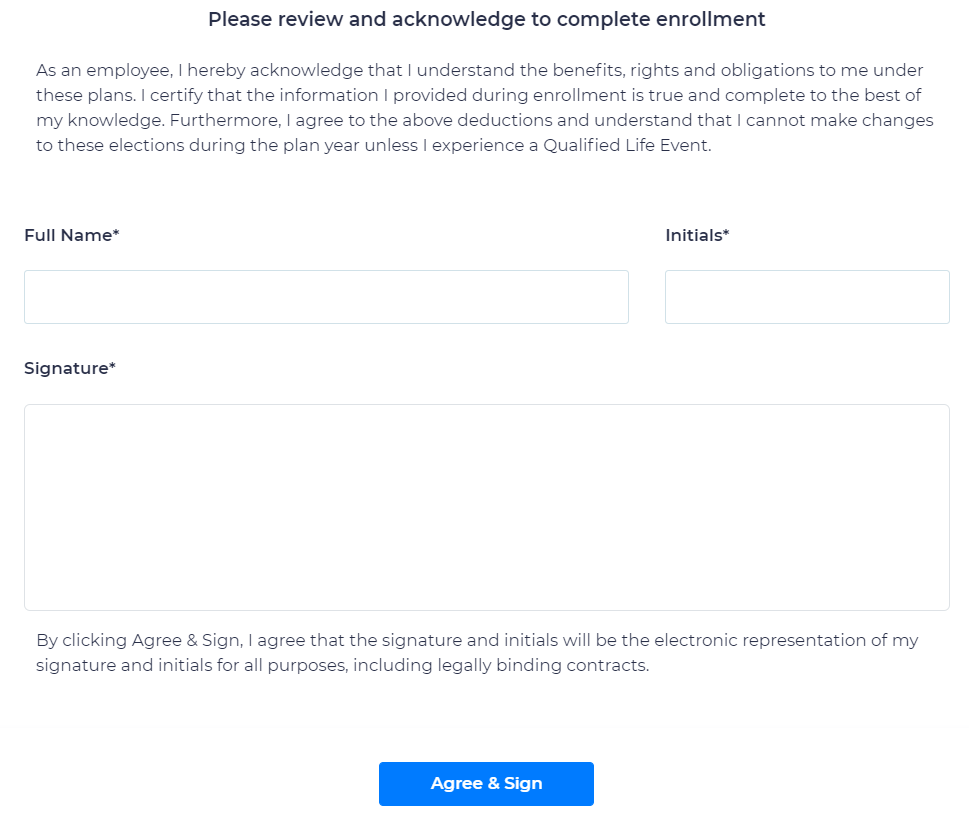Click the Signature* label

(70, 368)
